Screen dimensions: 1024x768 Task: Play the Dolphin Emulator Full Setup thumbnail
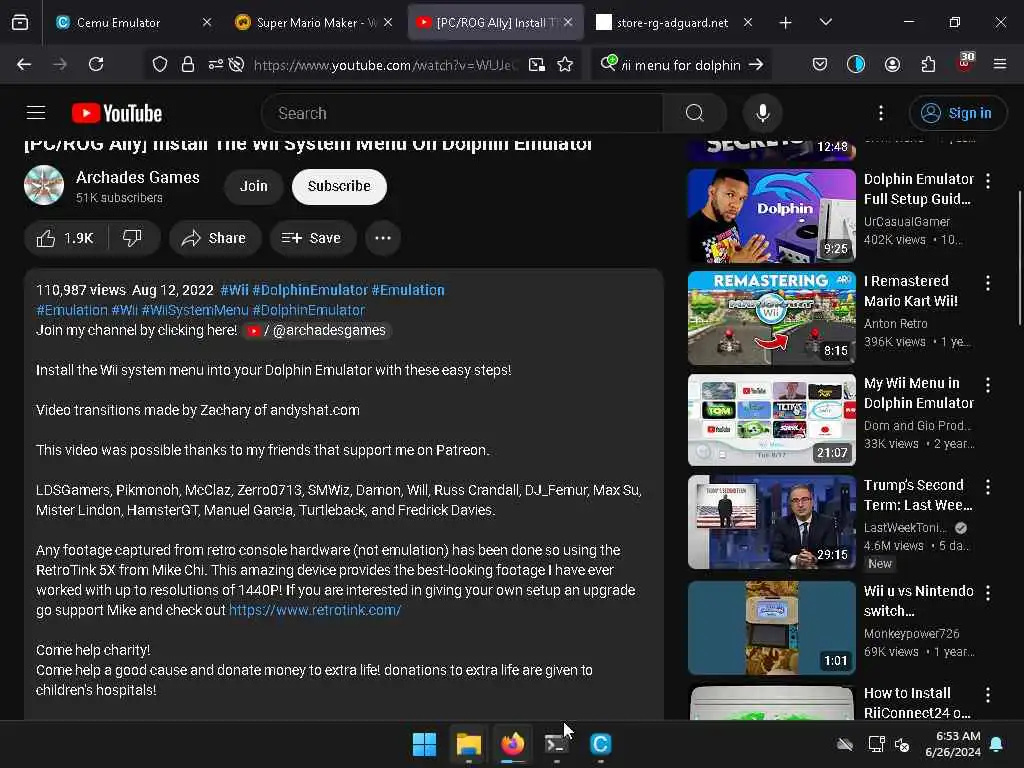pyautogui.click(x=771, y=216)
